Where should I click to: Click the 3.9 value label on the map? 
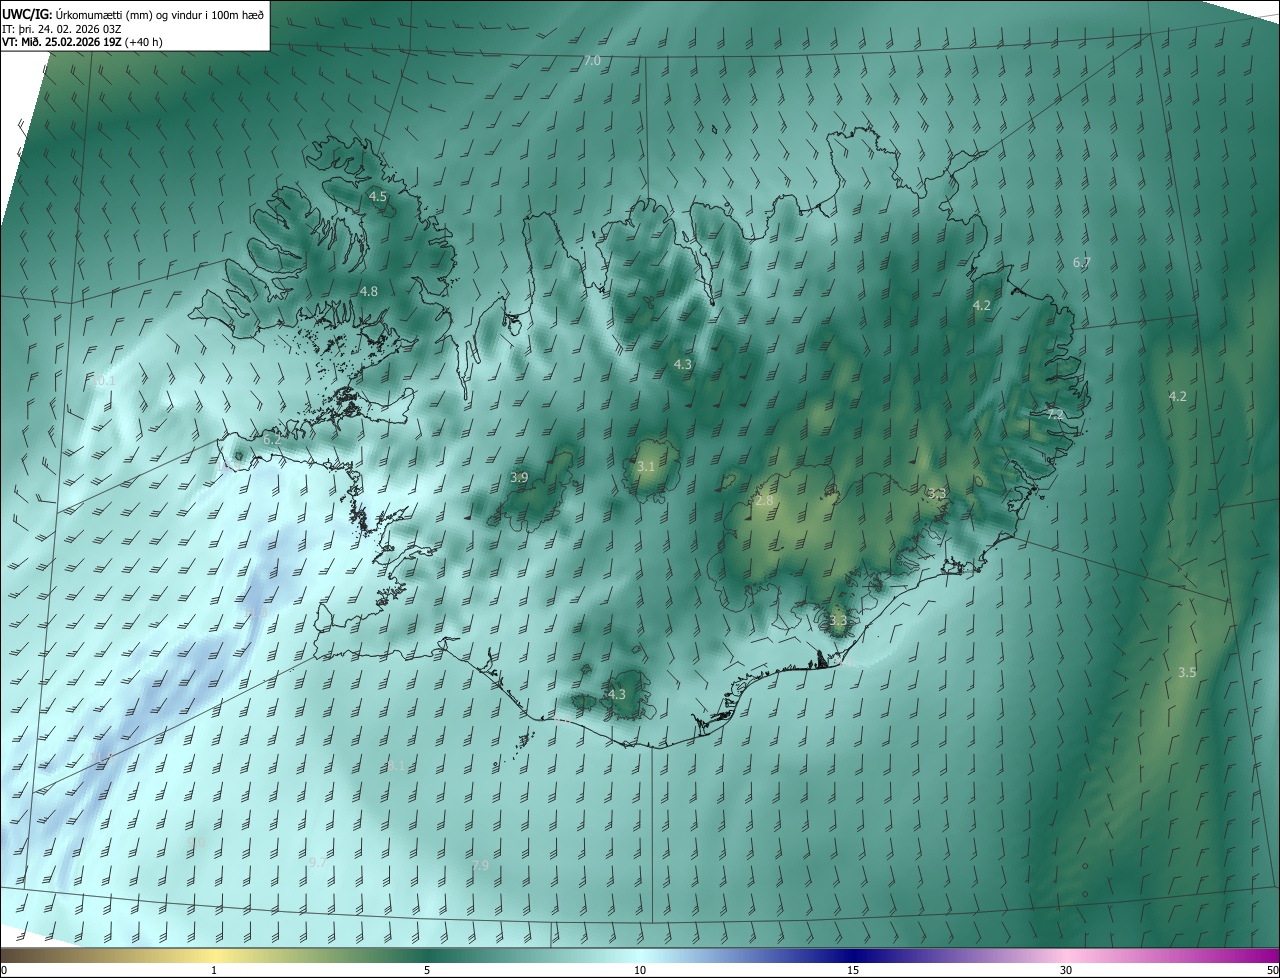pos(519,478)
